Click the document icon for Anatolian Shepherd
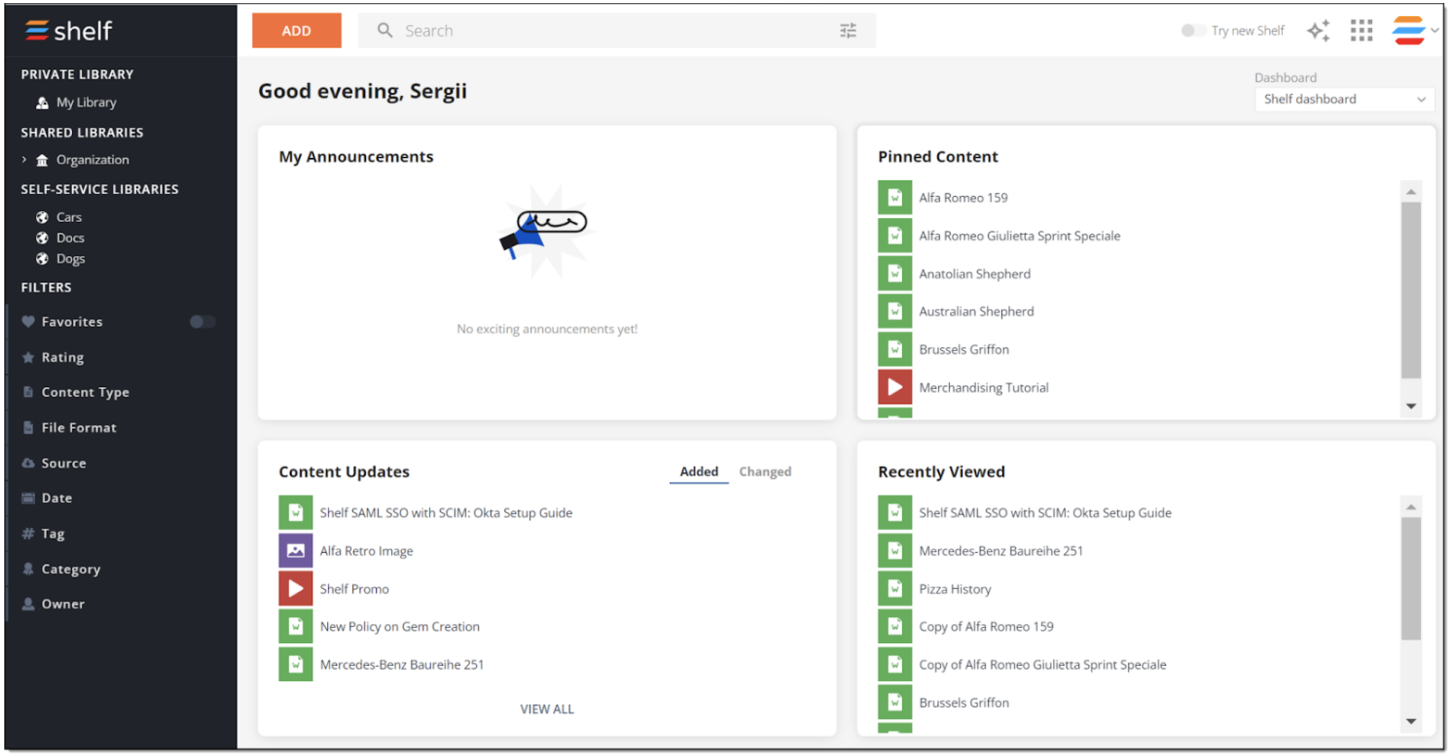Screen dimensions: 1450x756 (895, 273)
